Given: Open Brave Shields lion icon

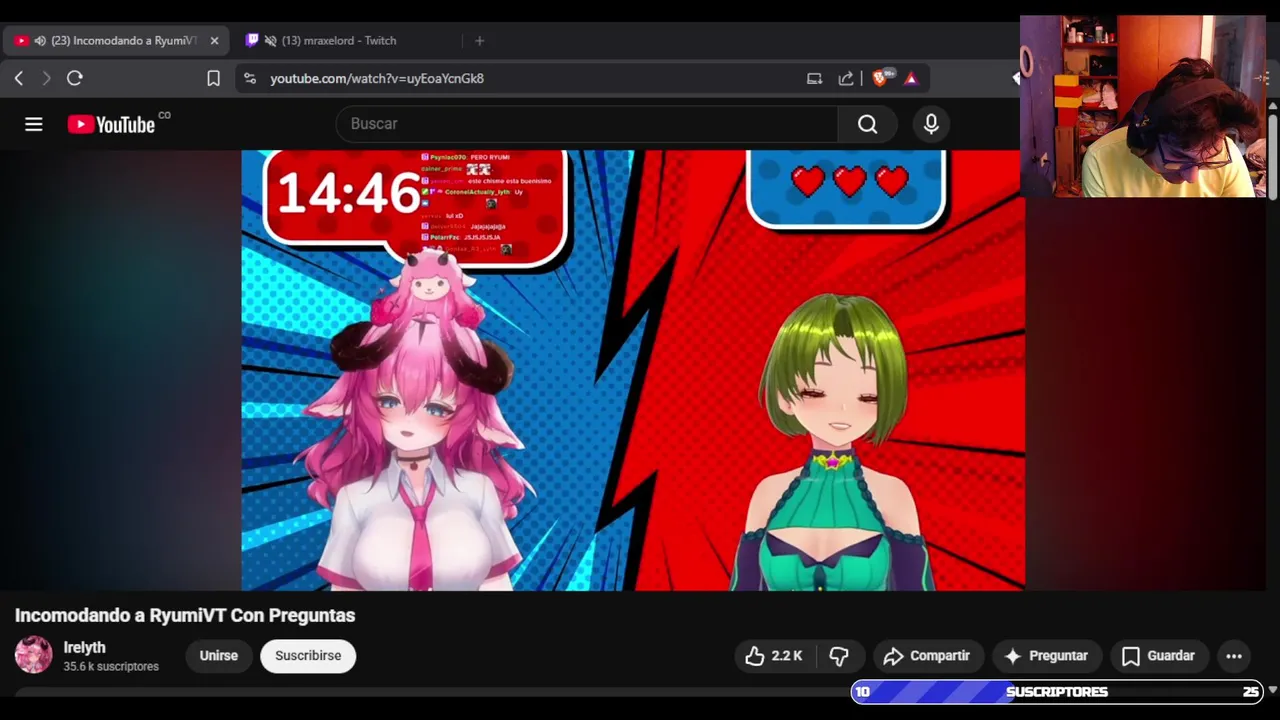Looking at the screenshot, I should click(880, 78).
